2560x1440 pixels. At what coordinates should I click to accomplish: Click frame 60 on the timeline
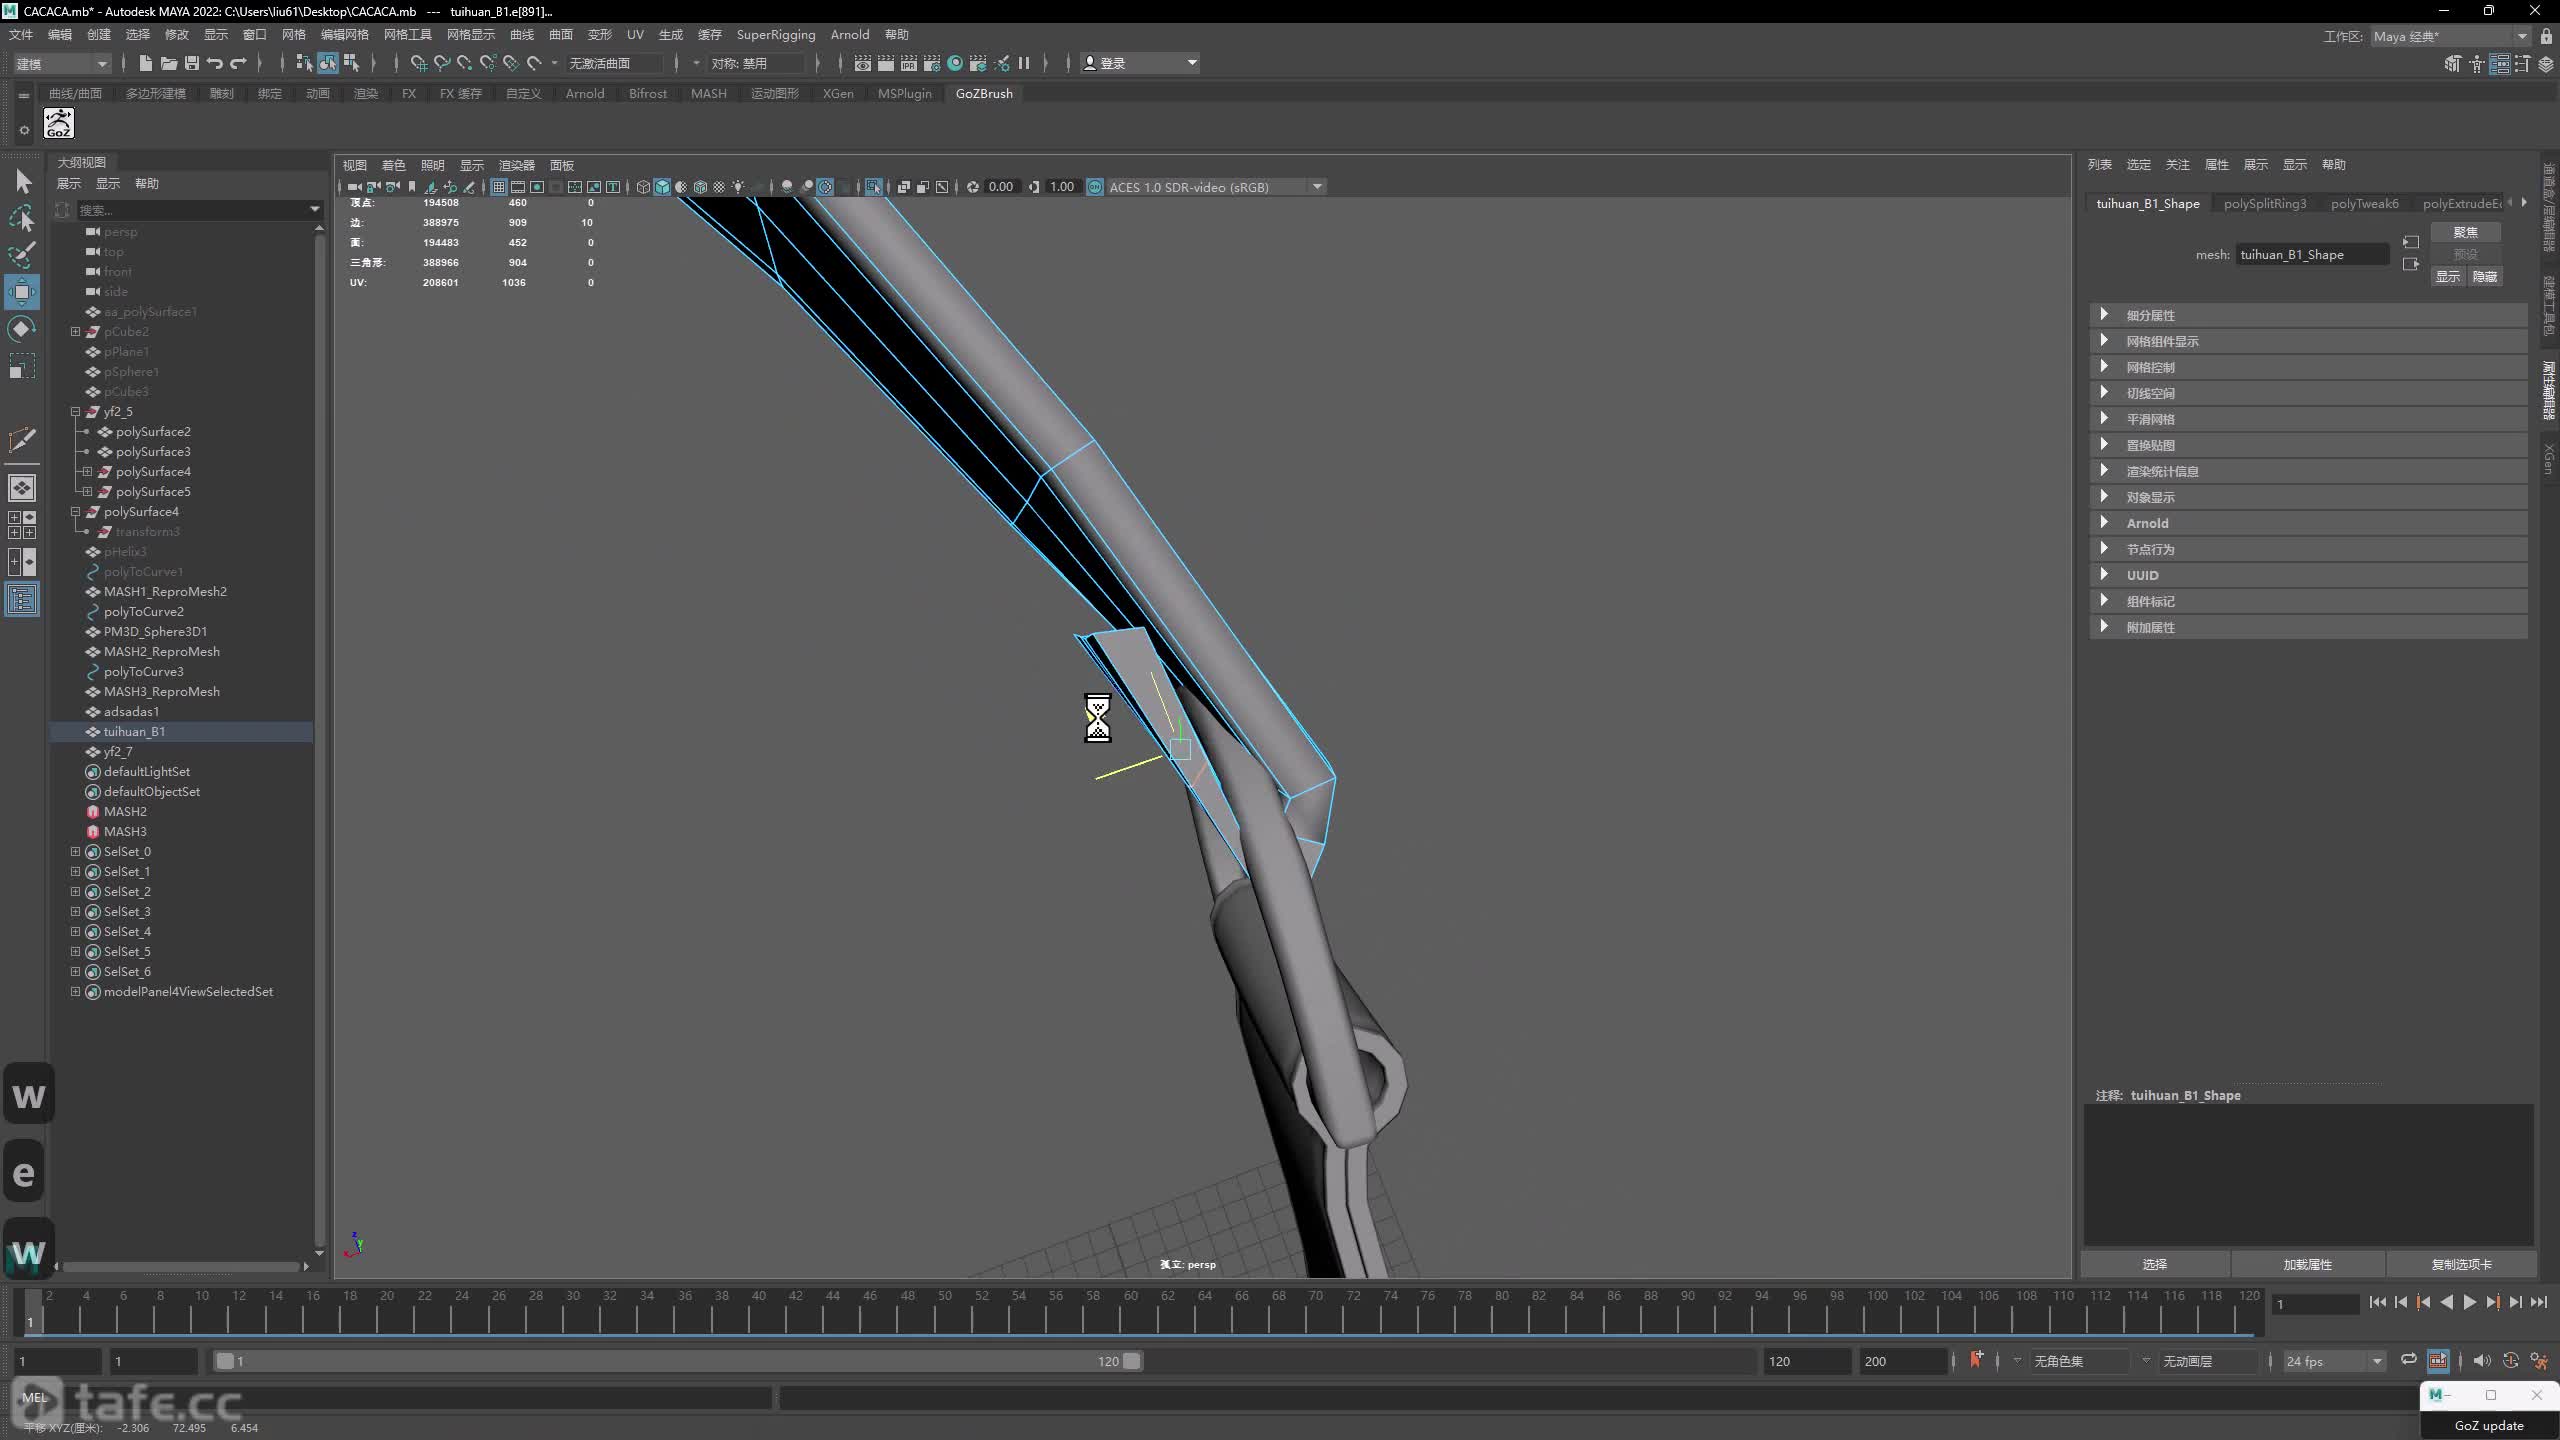click(x=1131, y=1312)
